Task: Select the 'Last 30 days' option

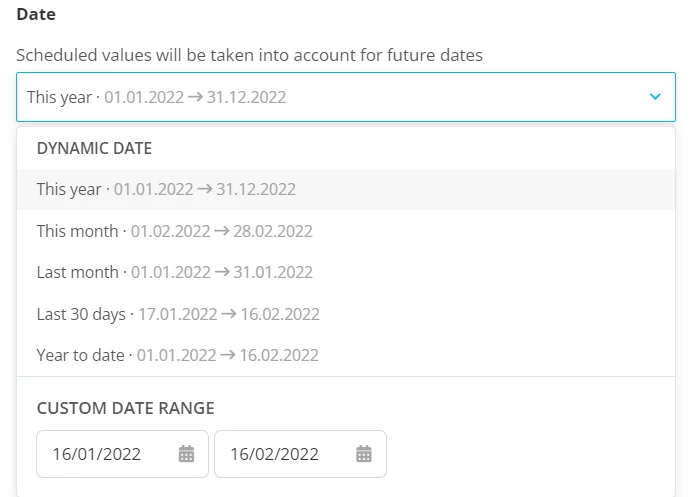Action: click(x=346, y=314)
